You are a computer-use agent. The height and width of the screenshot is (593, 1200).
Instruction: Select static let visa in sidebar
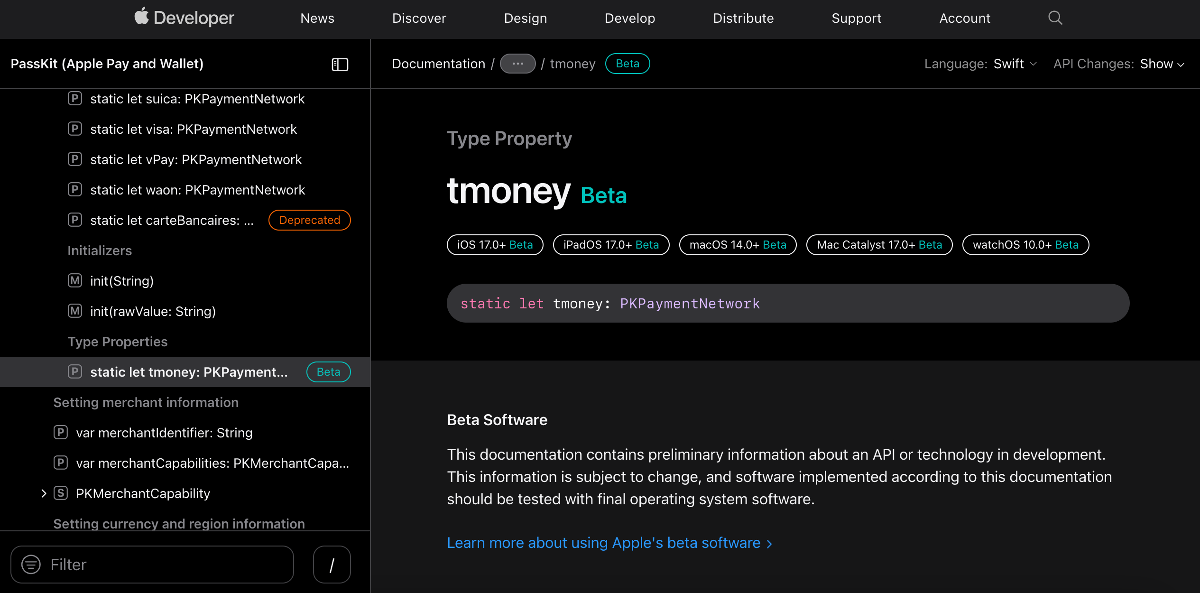193,129
